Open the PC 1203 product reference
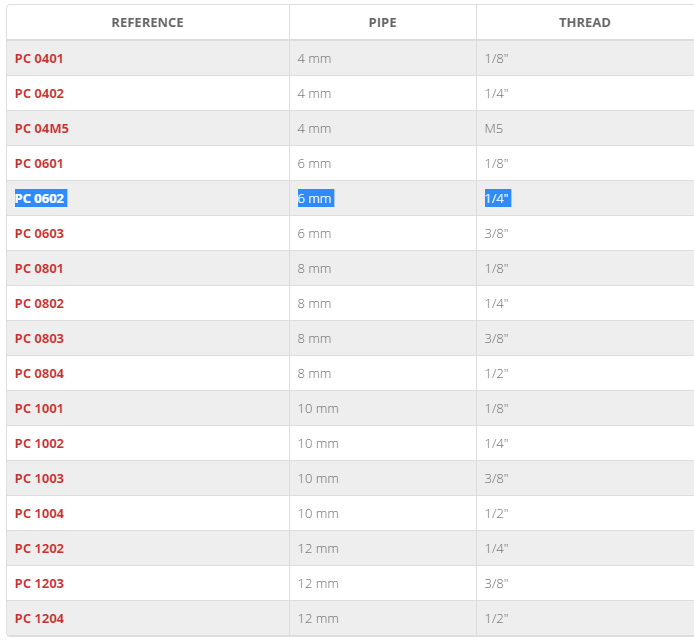 coord(39,583)
